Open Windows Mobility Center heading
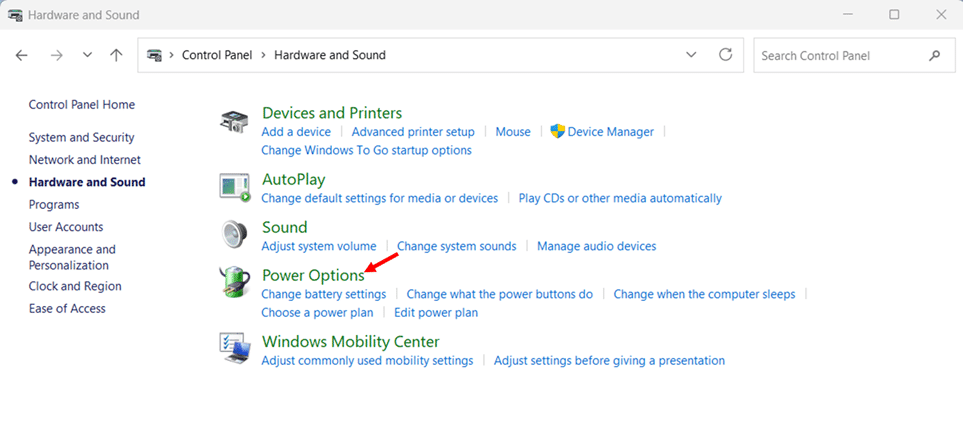The image size is (963, 439). click(x=351, y=341)
